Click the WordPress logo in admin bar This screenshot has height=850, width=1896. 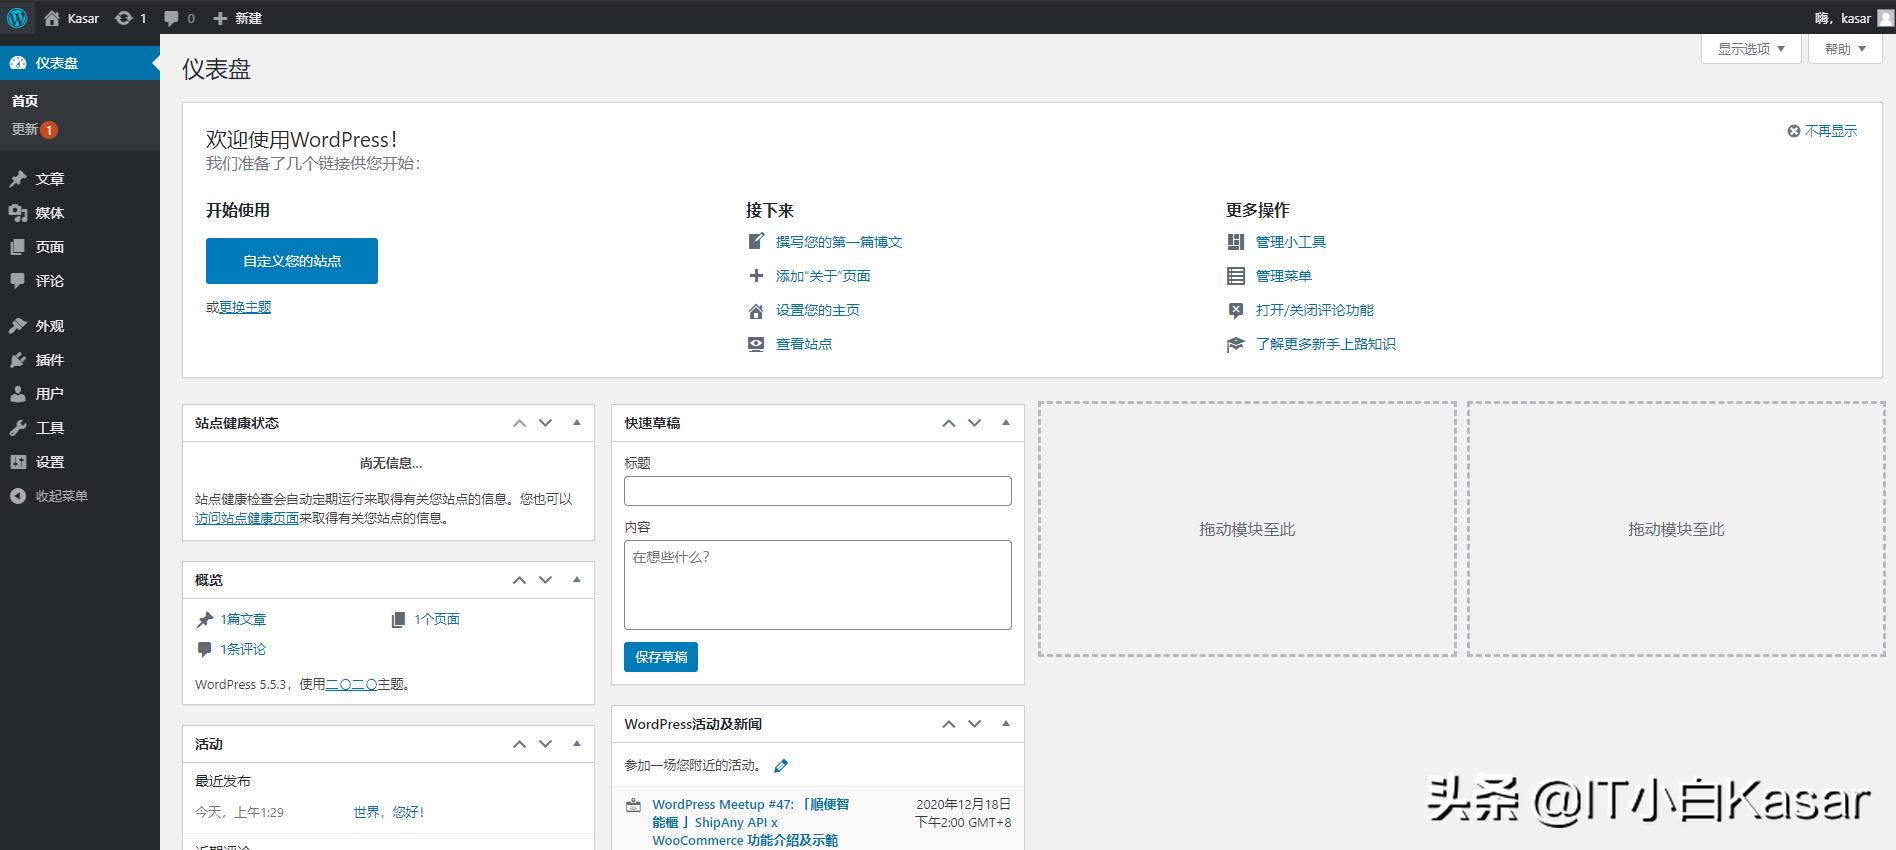tap(17, 18)
